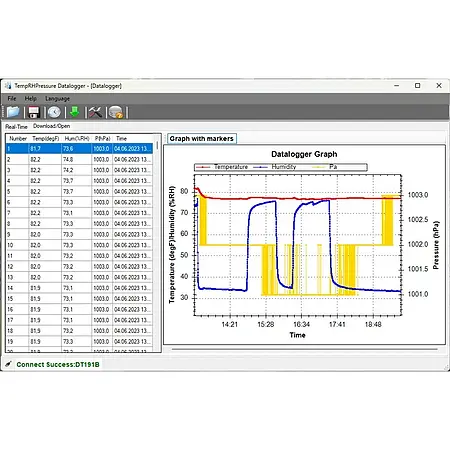This screenshot has height=450, width=450.
Task: Click the Temp(degF) column header
Action: (x=46, y=138)
